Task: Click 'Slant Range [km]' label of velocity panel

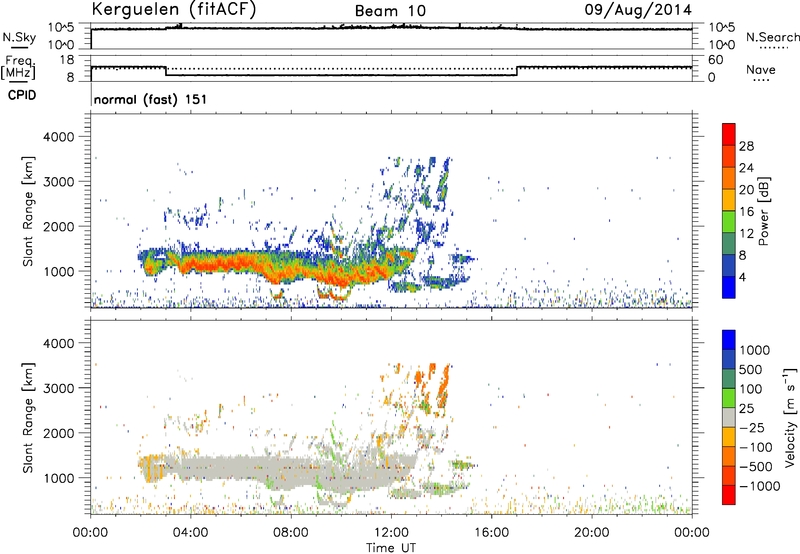Action: pos(28,418)
